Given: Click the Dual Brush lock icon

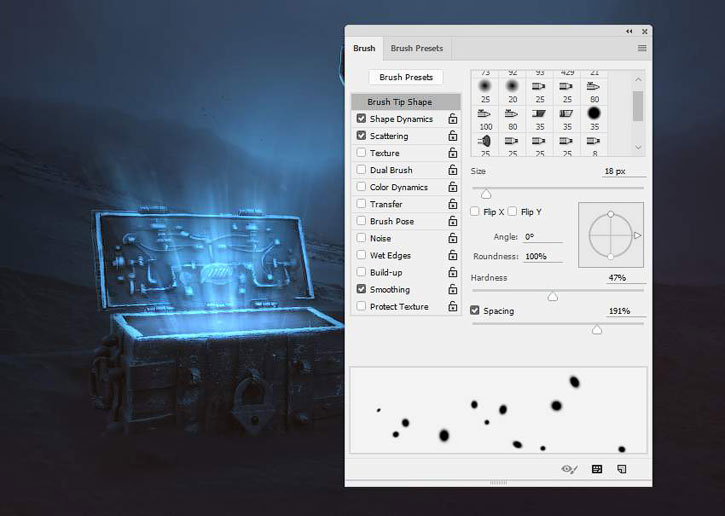Looking at the screenshot, I should [x=453, y=170].
